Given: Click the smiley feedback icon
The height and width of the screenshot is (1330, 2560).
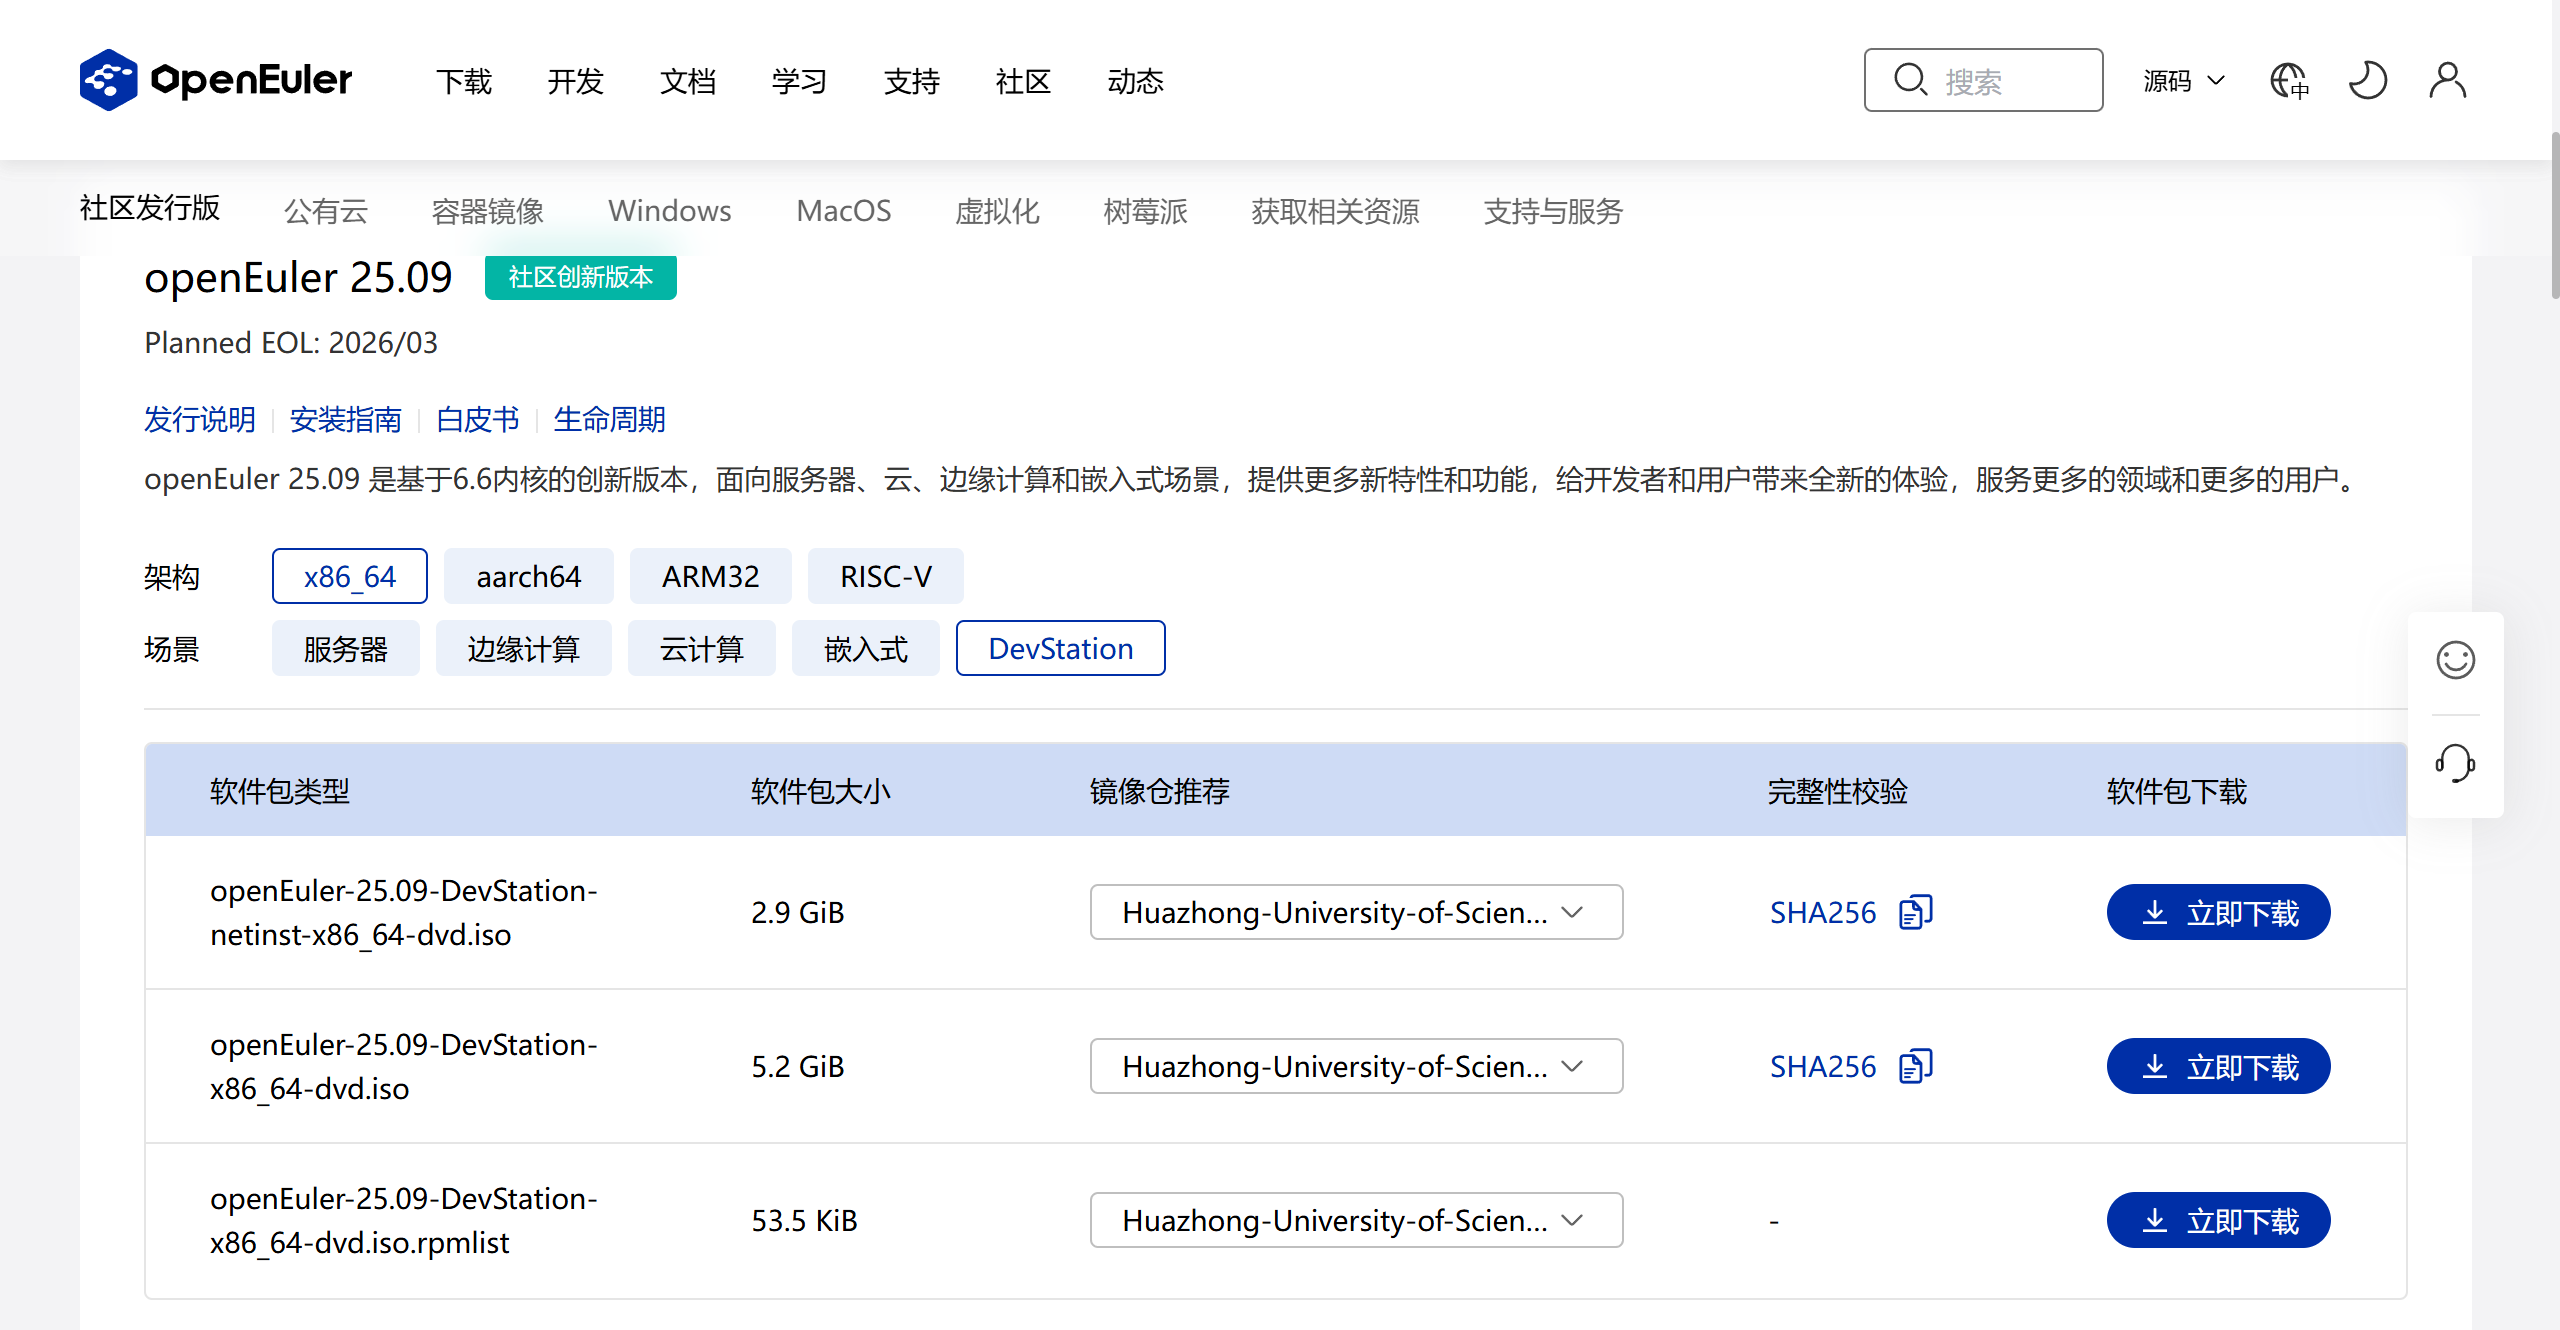Looking at the screenshot, I should [x=2455, y=660].
